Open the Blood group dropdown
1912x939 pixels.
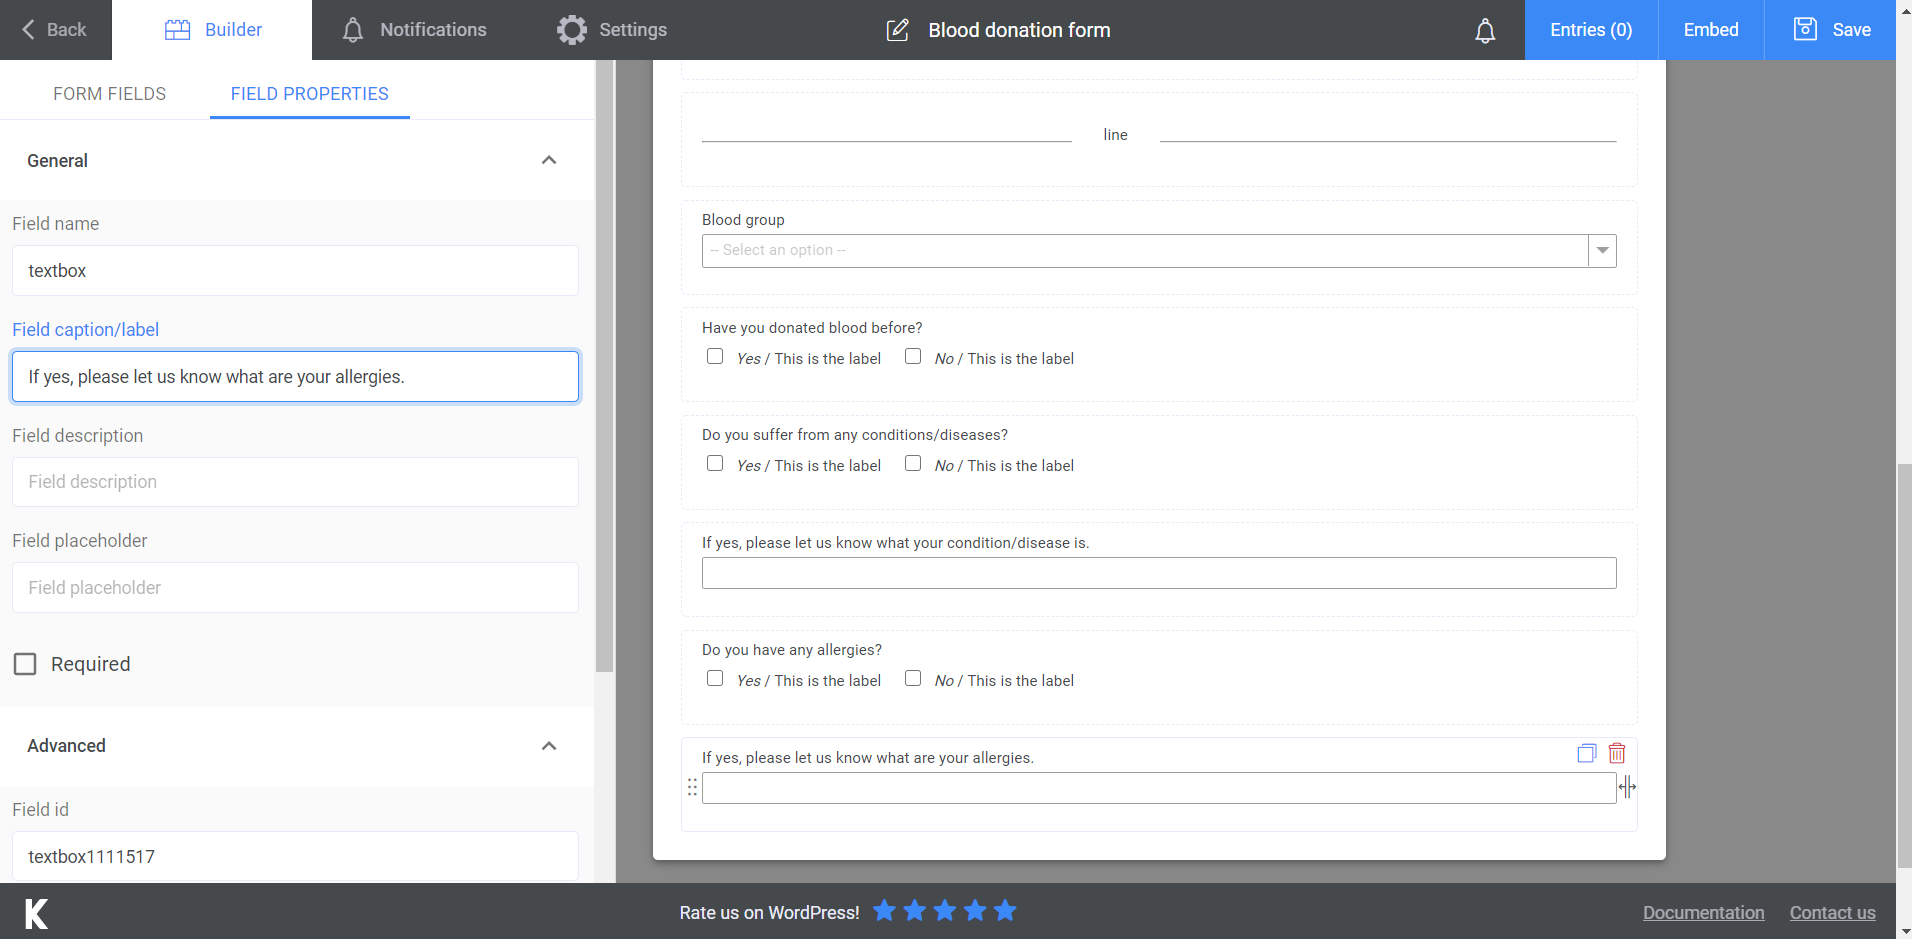pyautogui.click(x=1601, y=250)
